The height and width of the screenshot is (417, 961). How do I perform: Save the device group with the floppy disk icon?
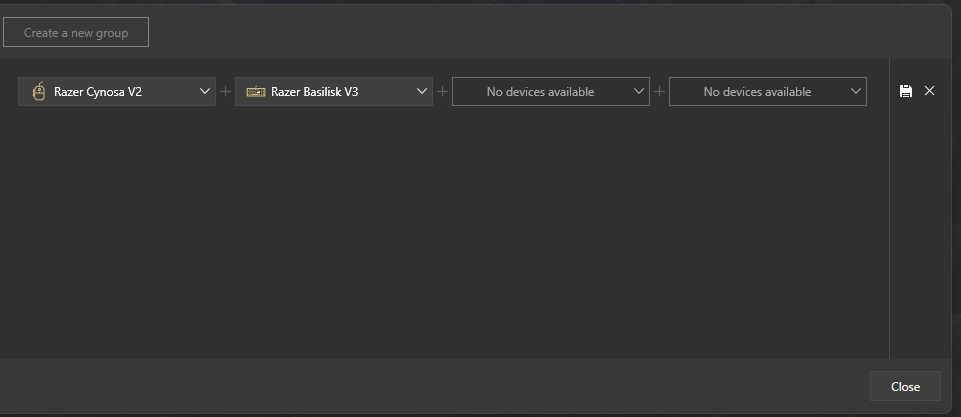coord(906,91)
